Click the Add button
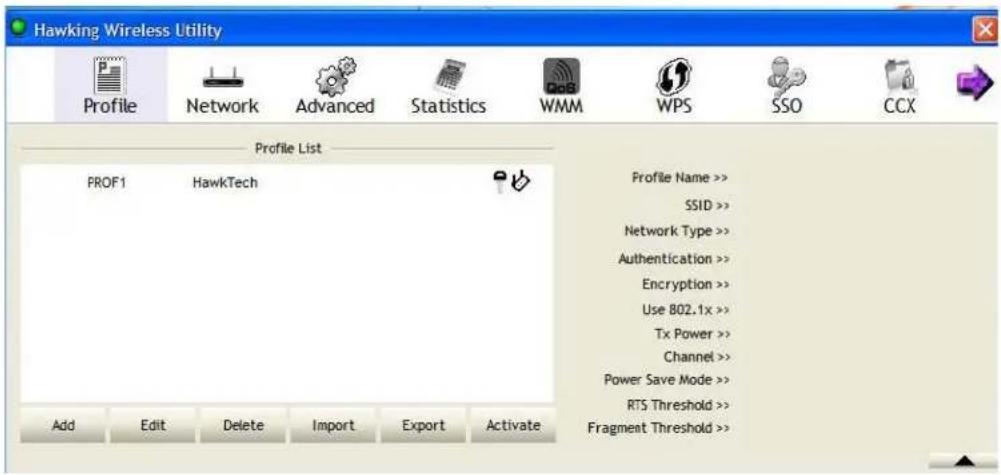The width and height of the screenshot is (1001, 475). [63, 425]
